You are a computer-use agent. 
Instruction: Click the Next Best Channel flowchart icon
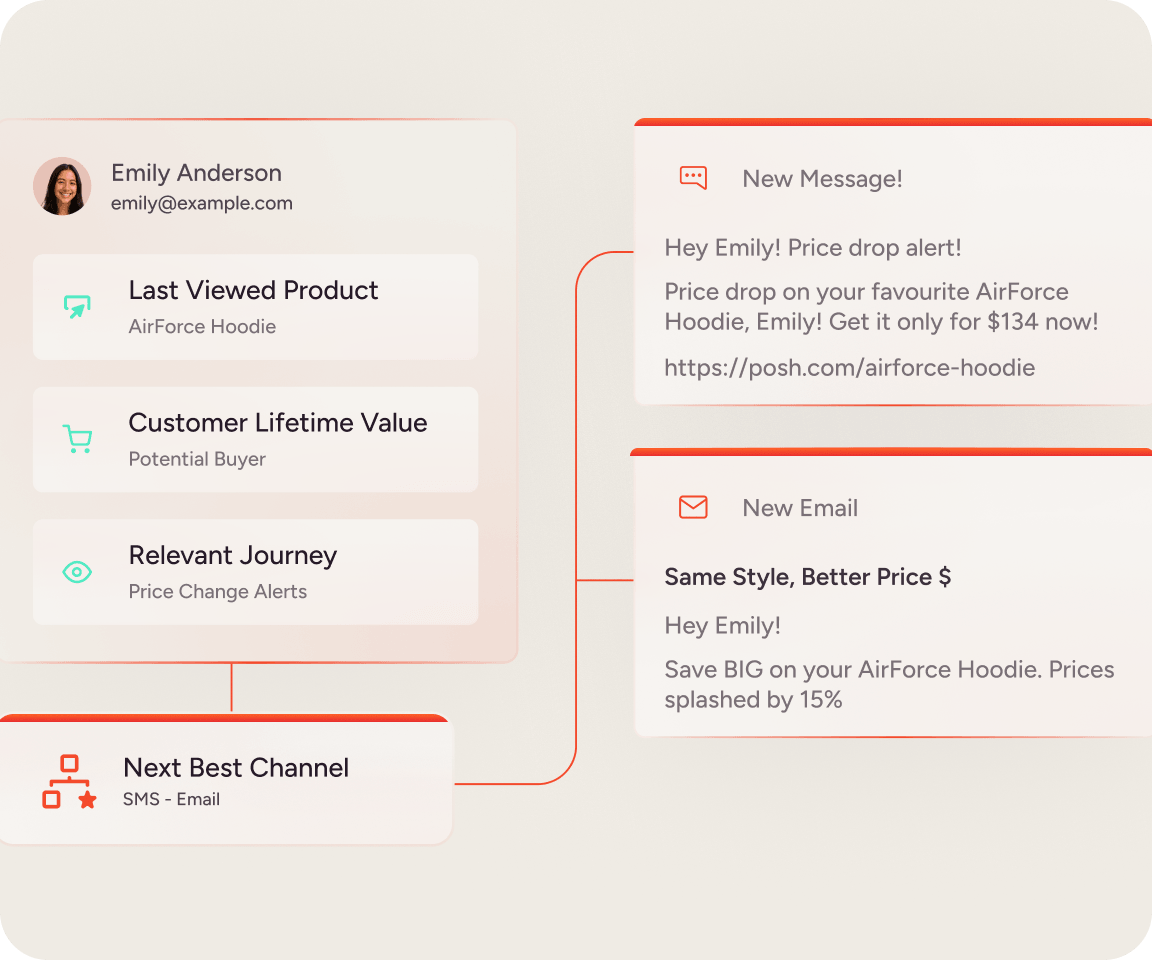[x=69, y=782]
